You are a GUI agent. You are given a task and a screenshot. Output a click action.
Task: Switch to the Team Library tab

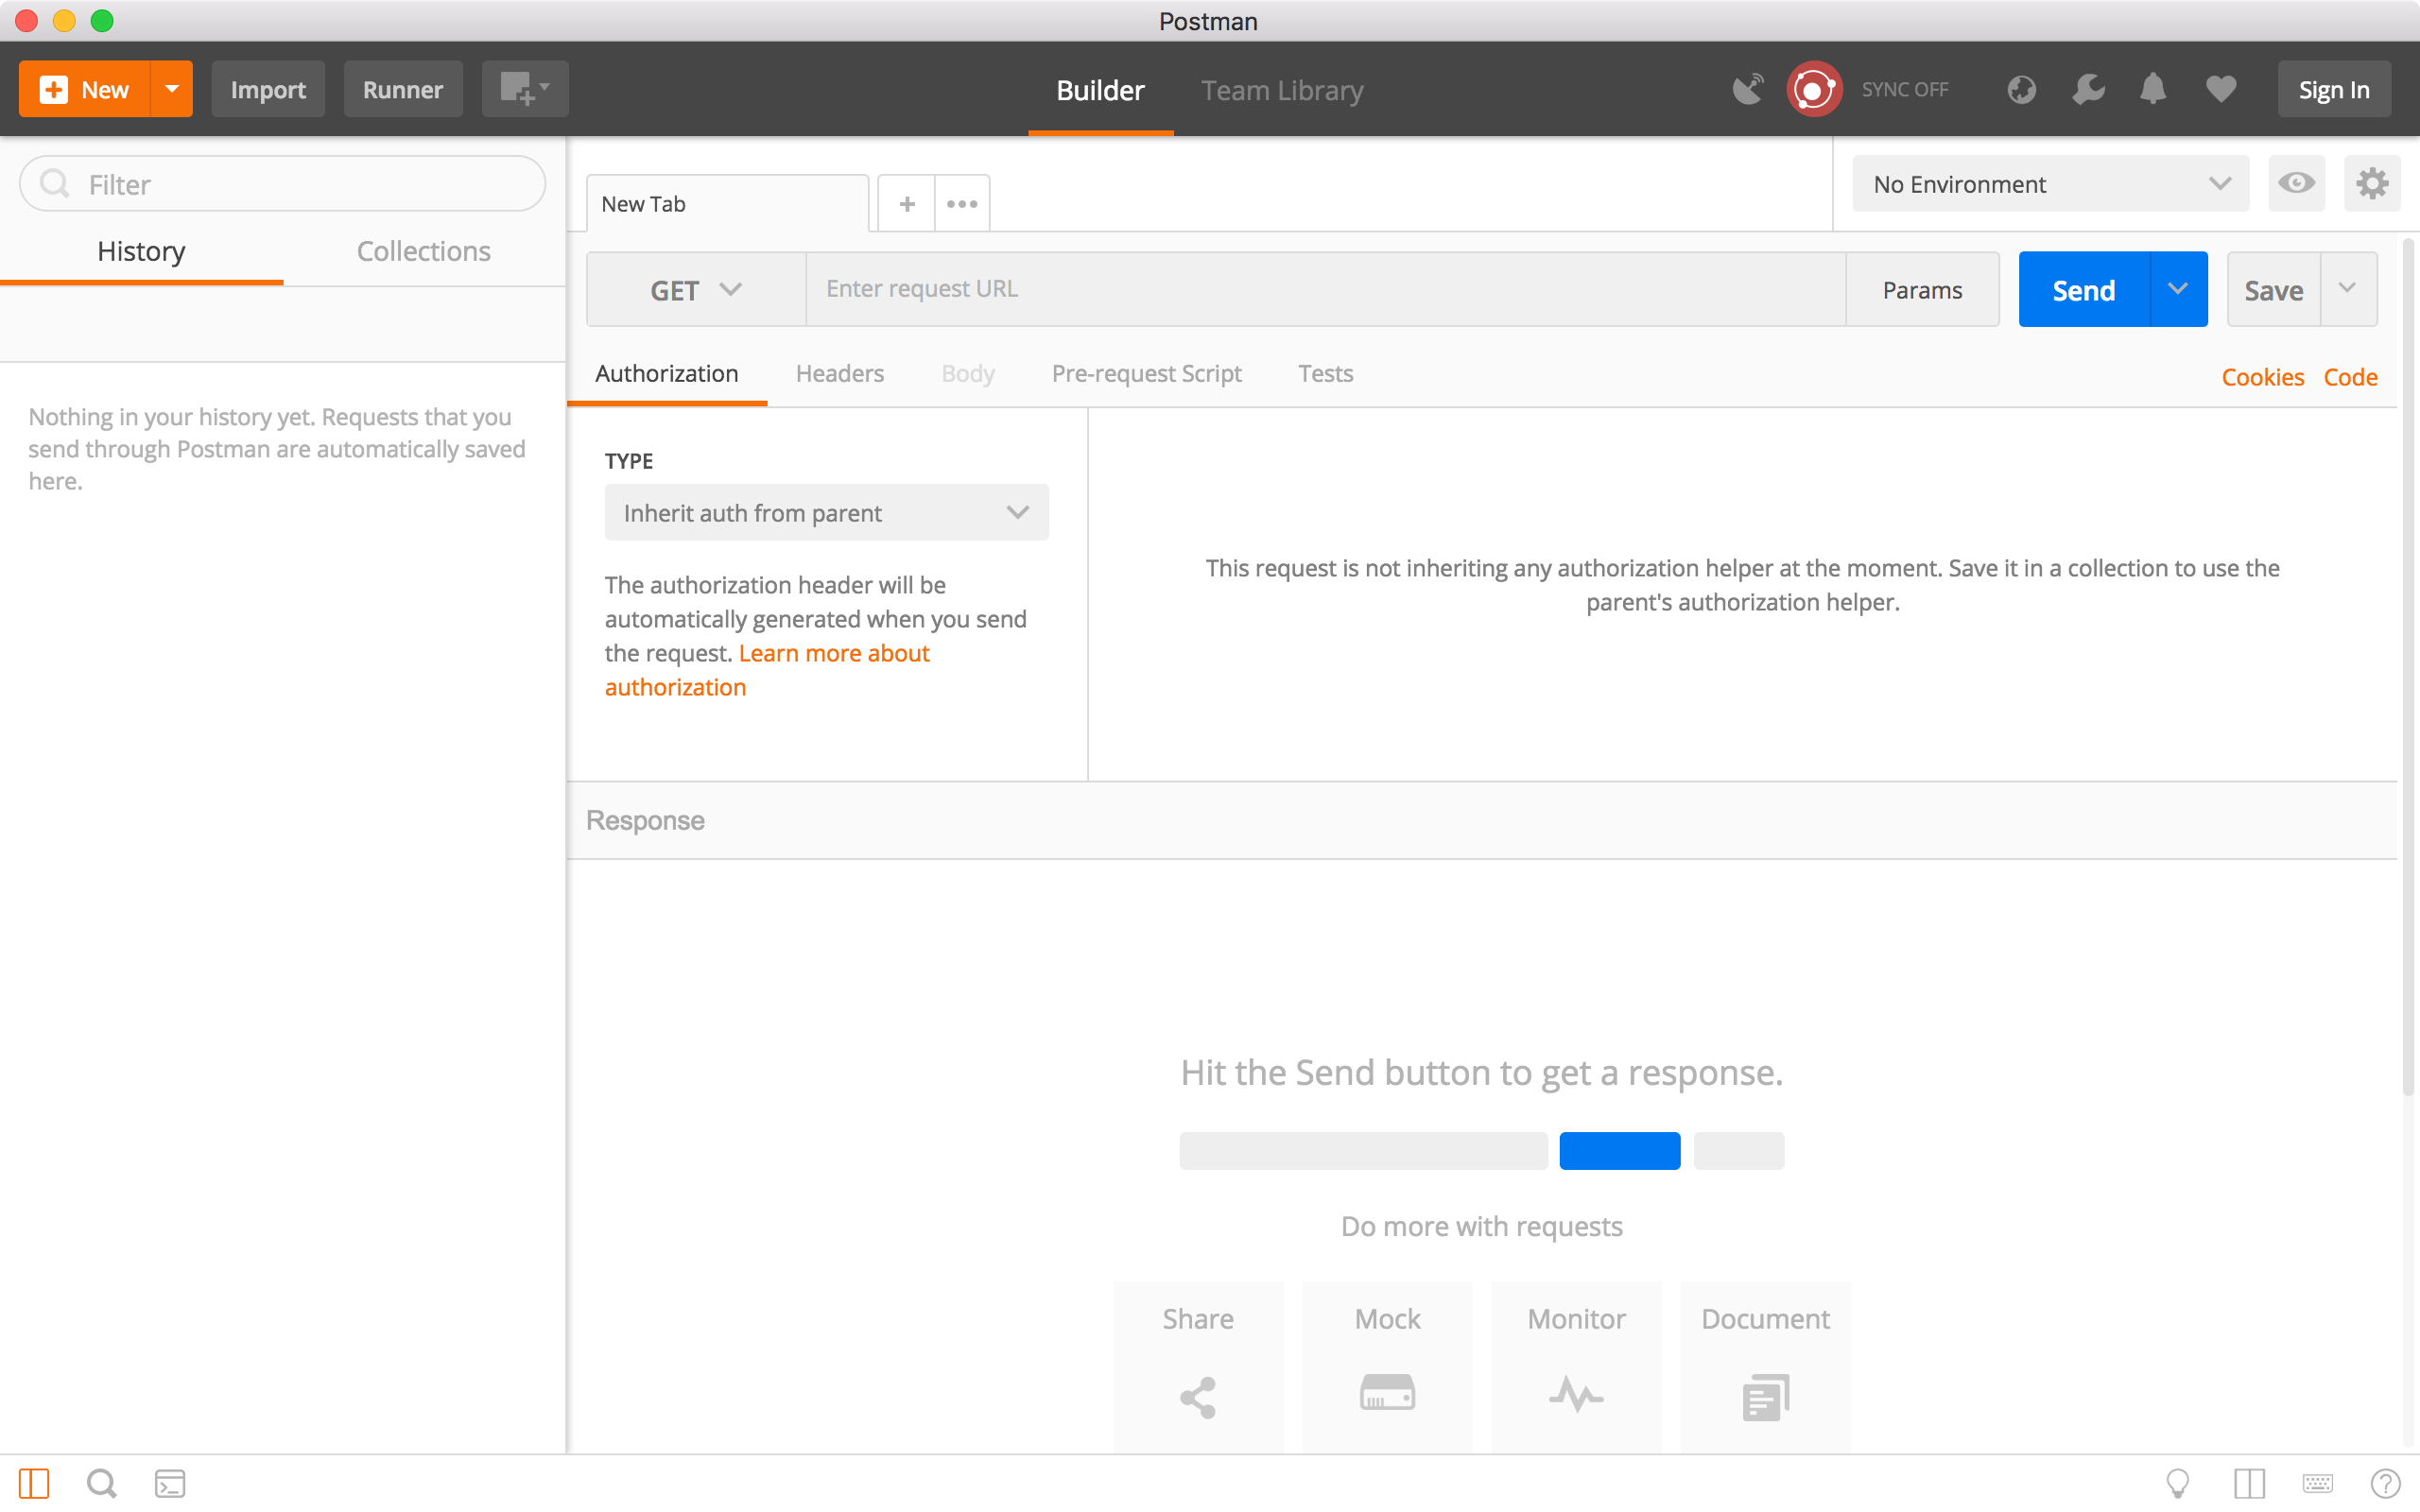[1282, 90]
